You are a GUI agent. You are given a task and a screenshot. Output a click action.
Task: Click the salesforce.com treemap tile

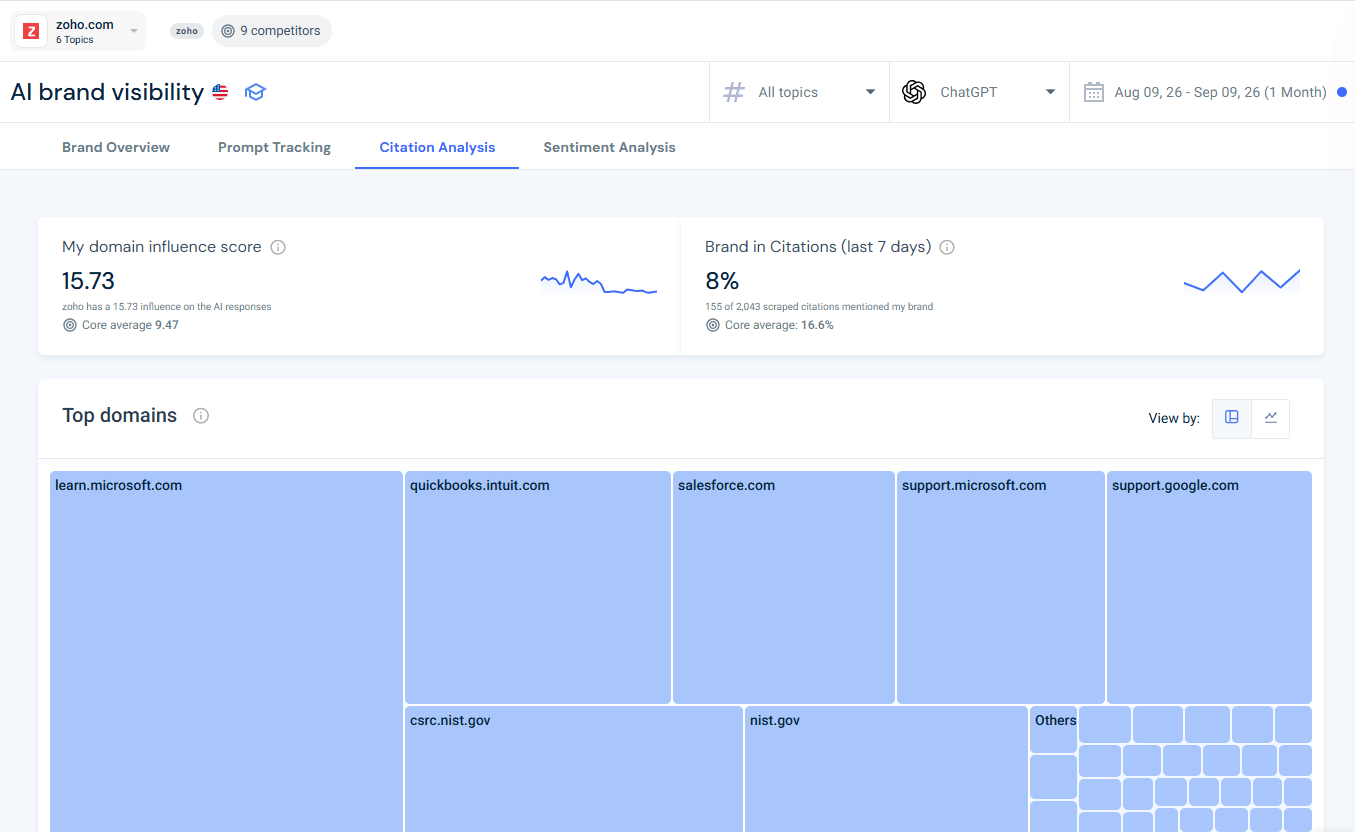pos(784,587)
